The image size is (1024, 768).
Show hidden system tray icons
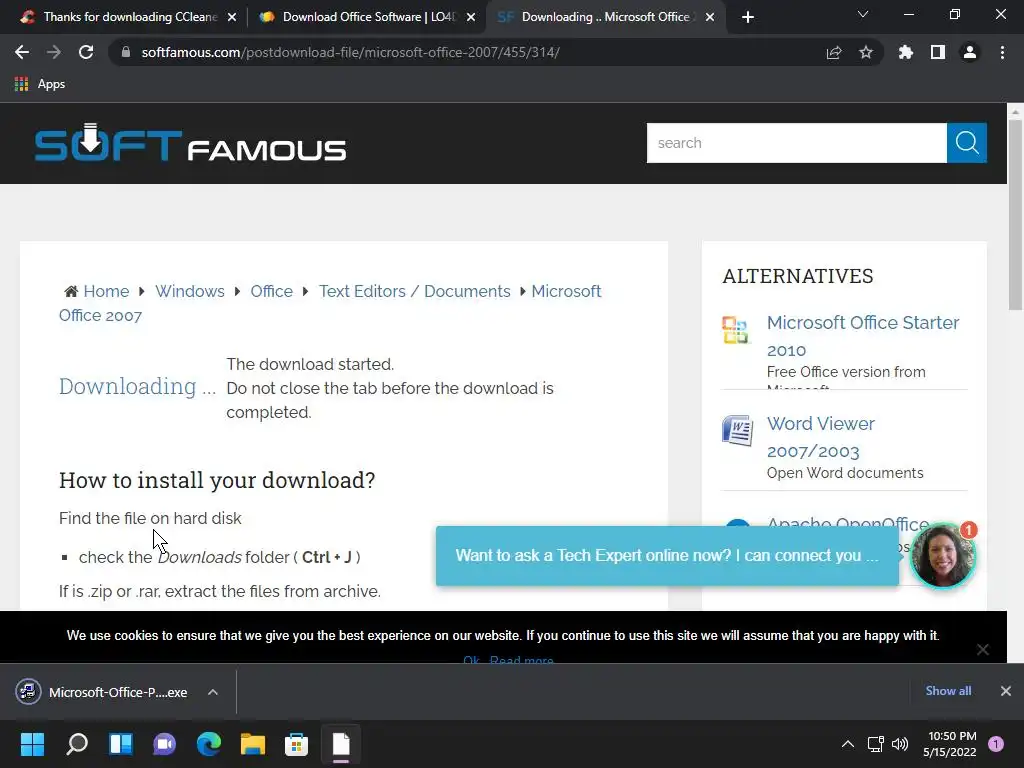848,744
